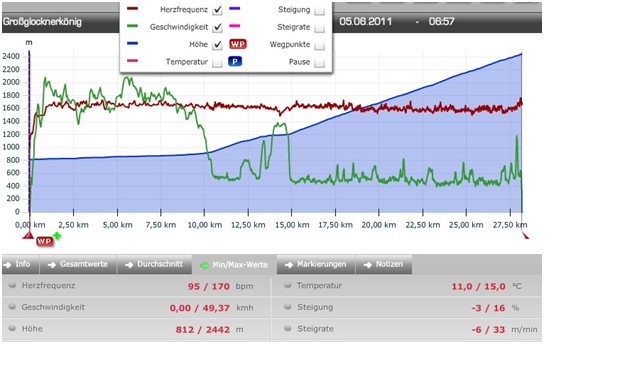Select the Min/Max-Werte tab
This screenshot has width=640, height=384.
[234, 265]
